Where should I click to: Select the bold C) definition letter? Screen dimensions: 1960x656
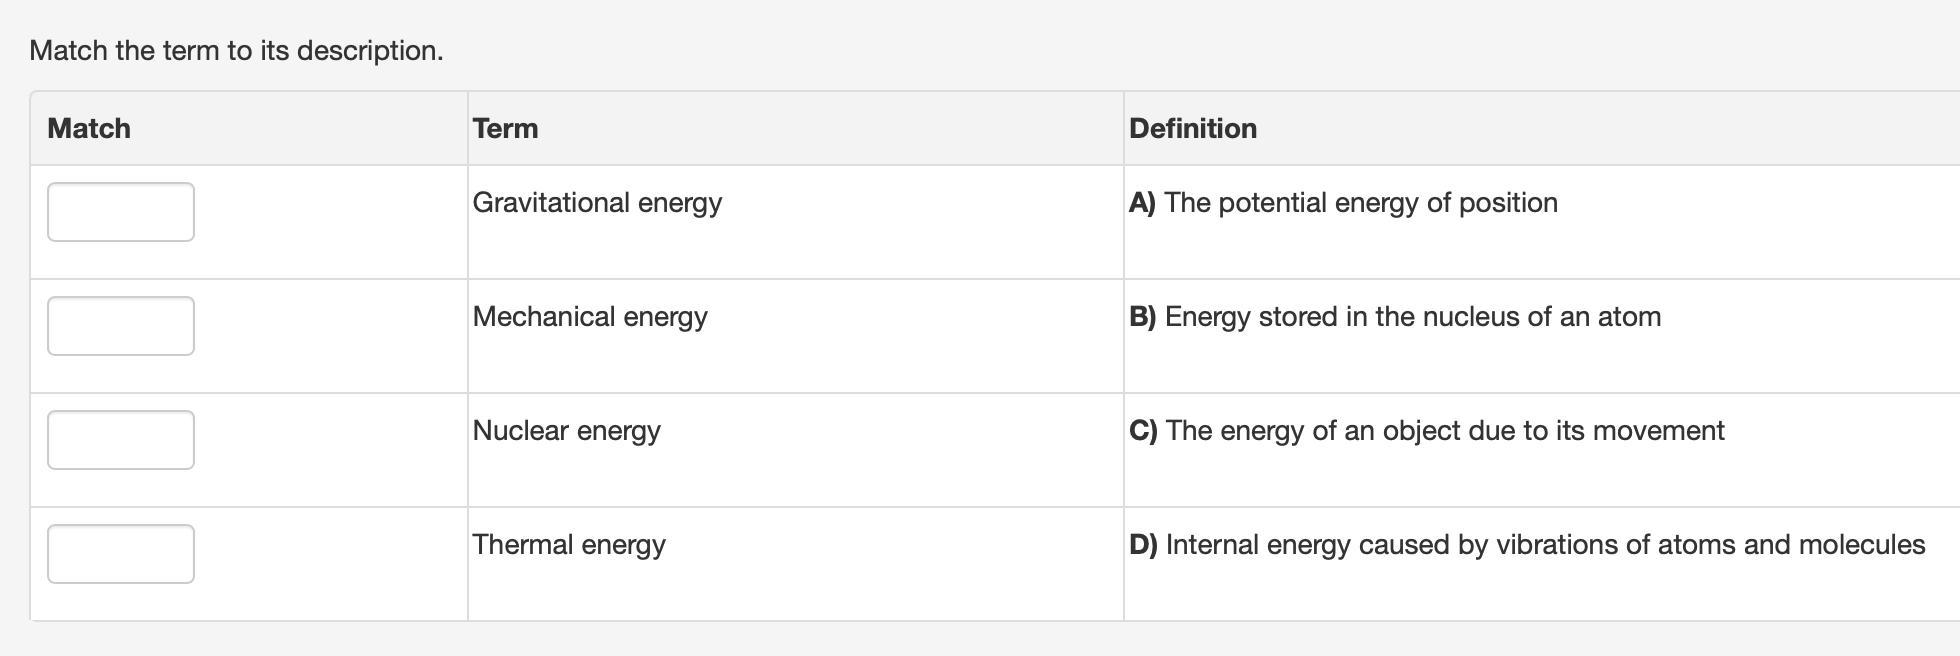point(1143,431)
